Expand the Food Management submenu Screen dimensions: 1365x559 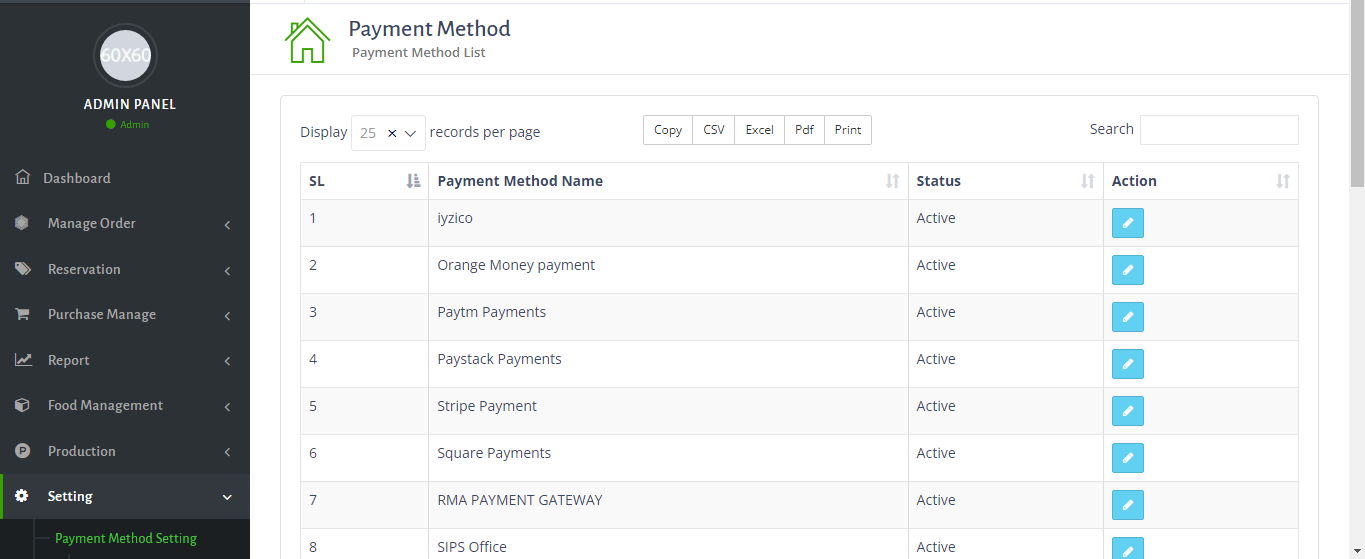click(125, 406)
